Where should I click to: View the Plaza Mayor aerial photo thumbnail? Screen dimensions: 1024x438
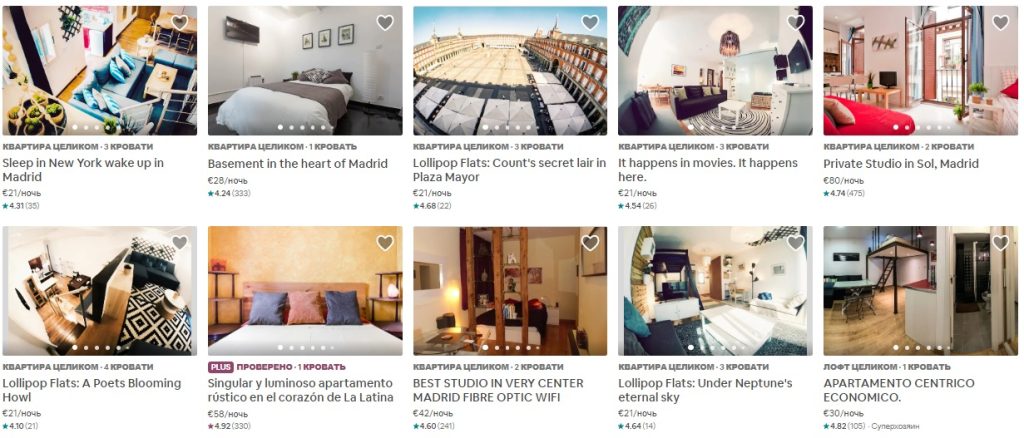(x=510, y=70)
